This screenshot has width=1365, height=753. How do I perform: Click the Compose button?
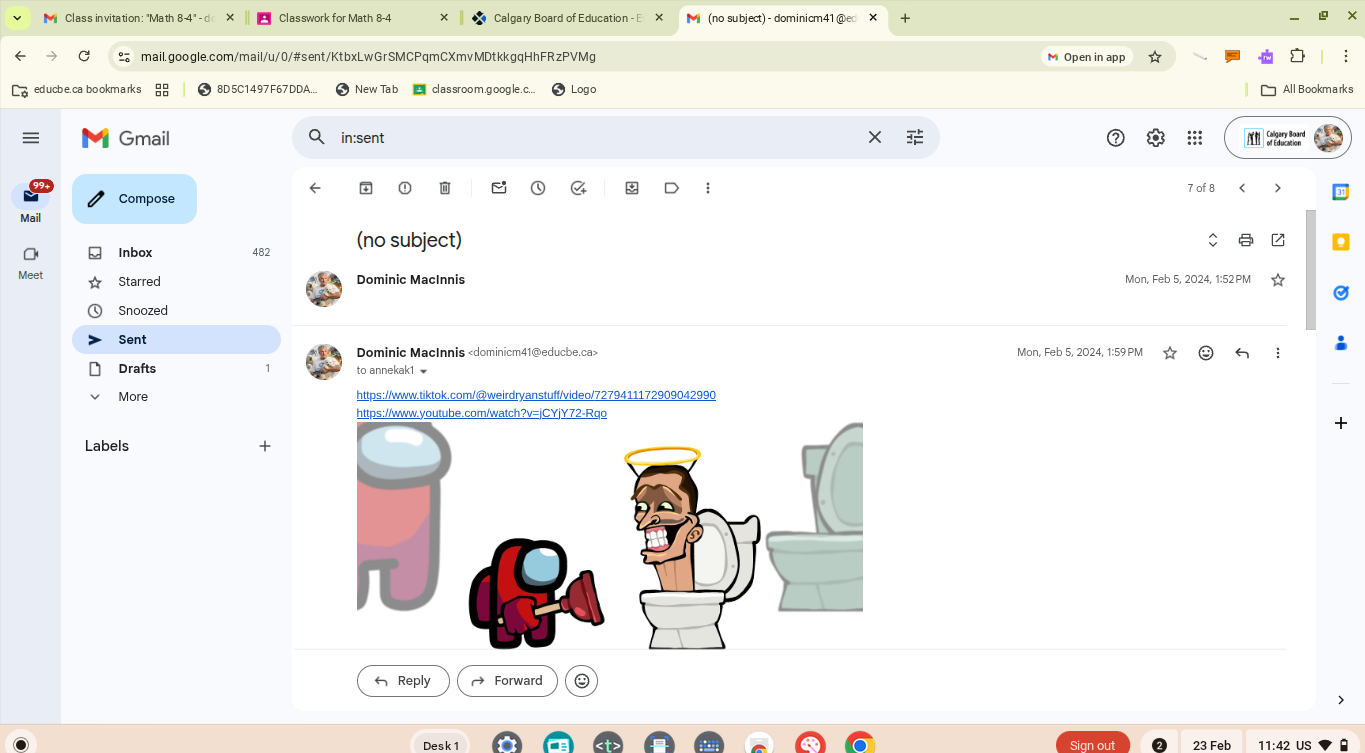tap(134, 199)
